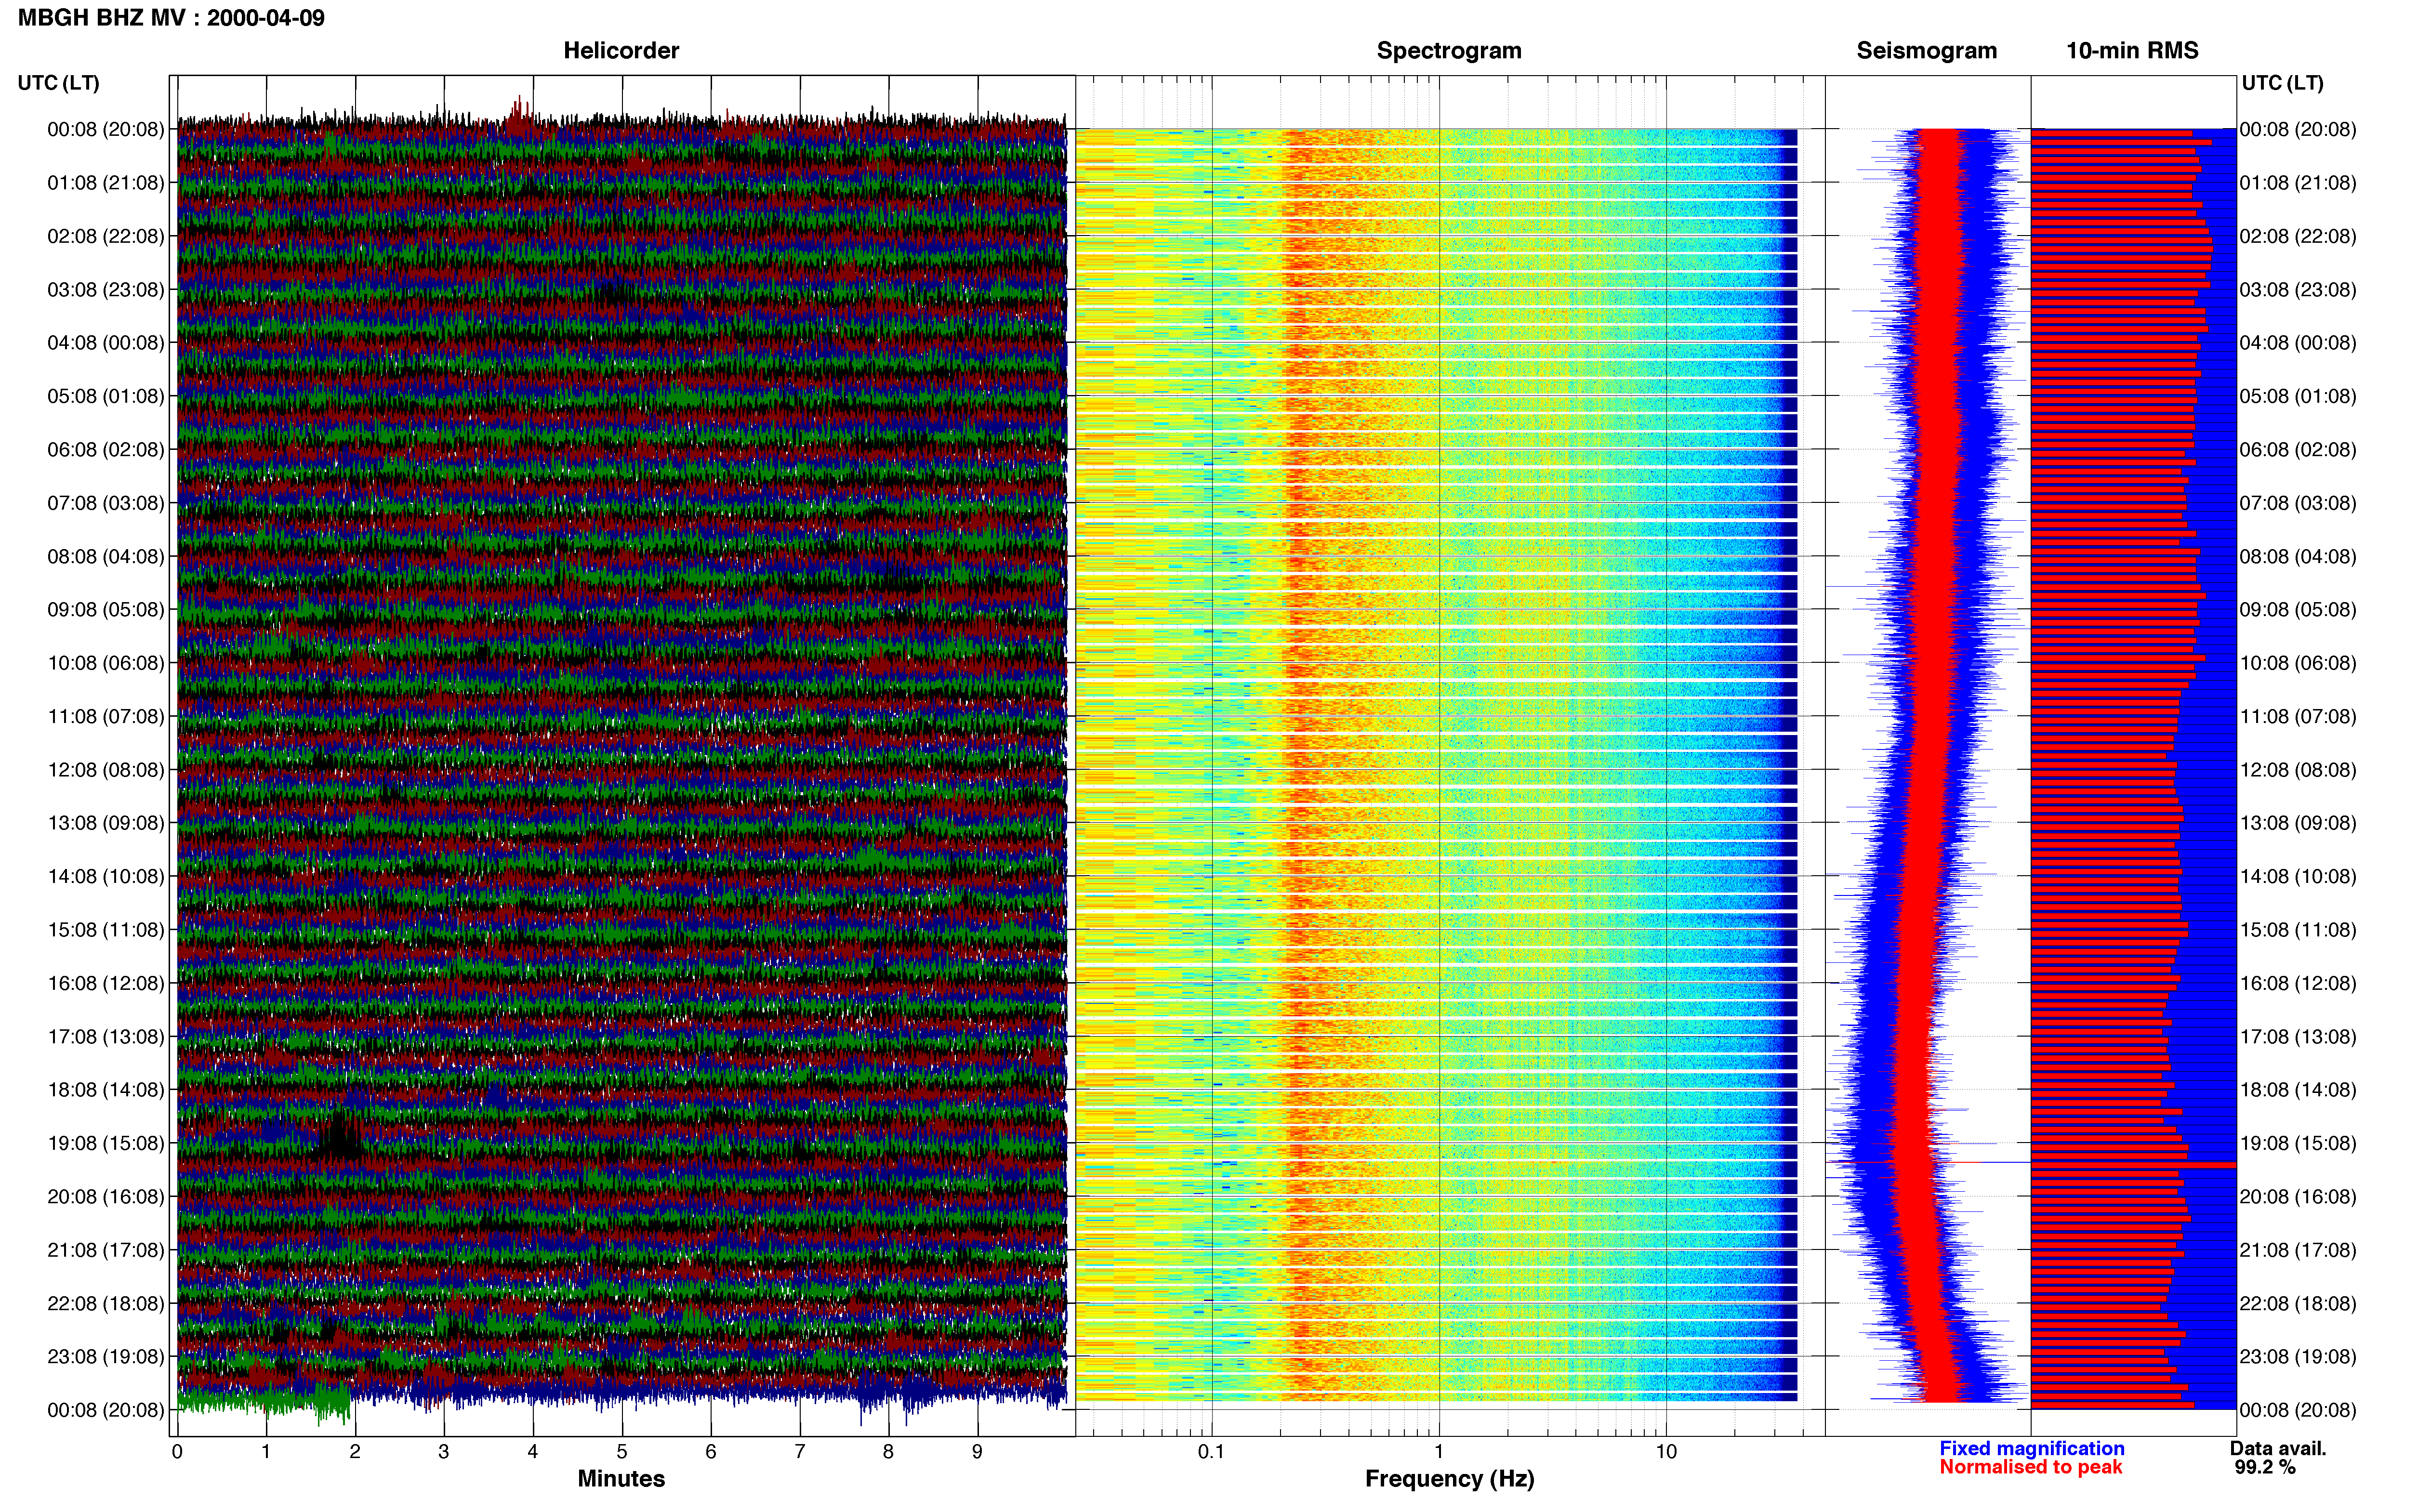
Task: Click left time label 03:08 (23:08)
Action: (105, 290)
